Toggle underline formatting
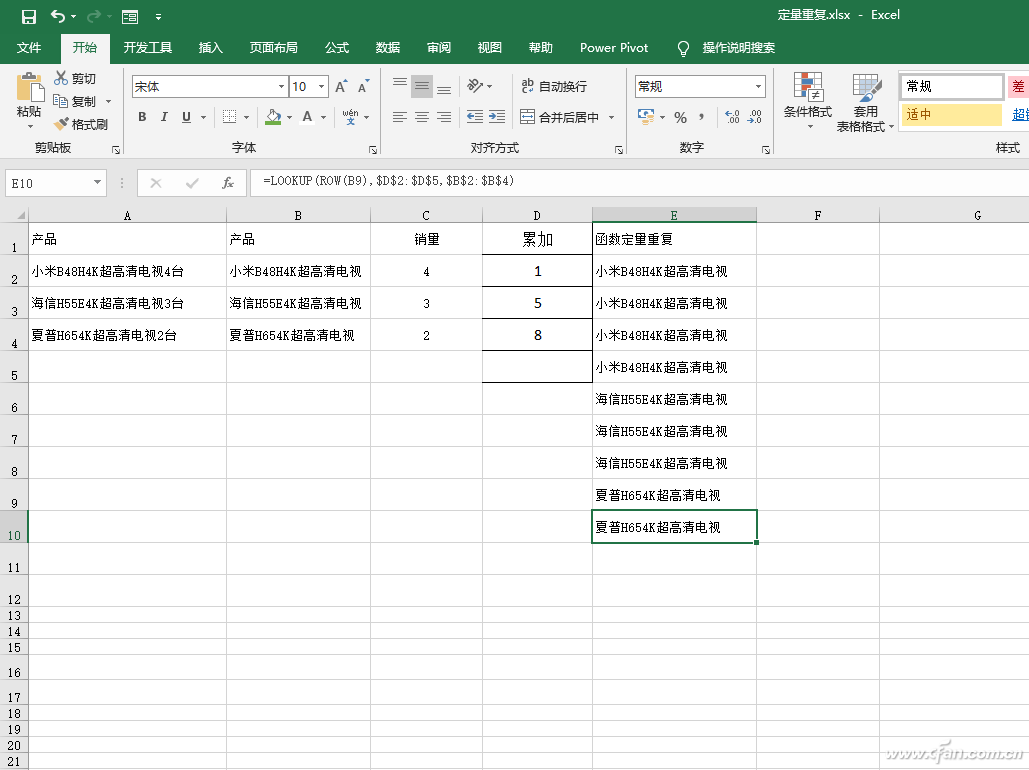 (x=186, y=117)
